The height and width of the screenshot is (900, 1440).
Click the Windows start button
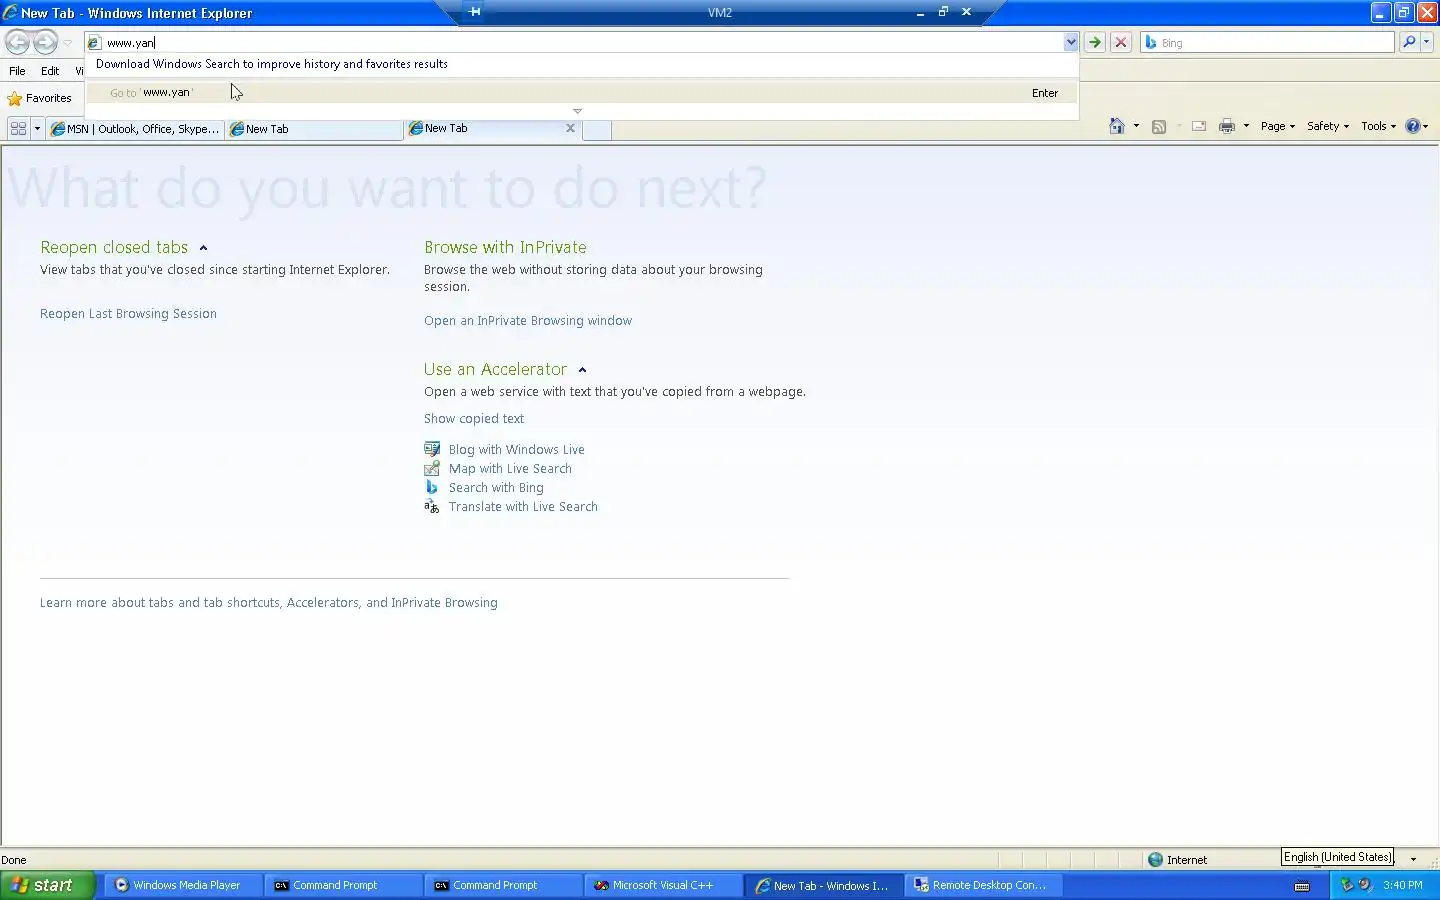(x=47, y=885)
